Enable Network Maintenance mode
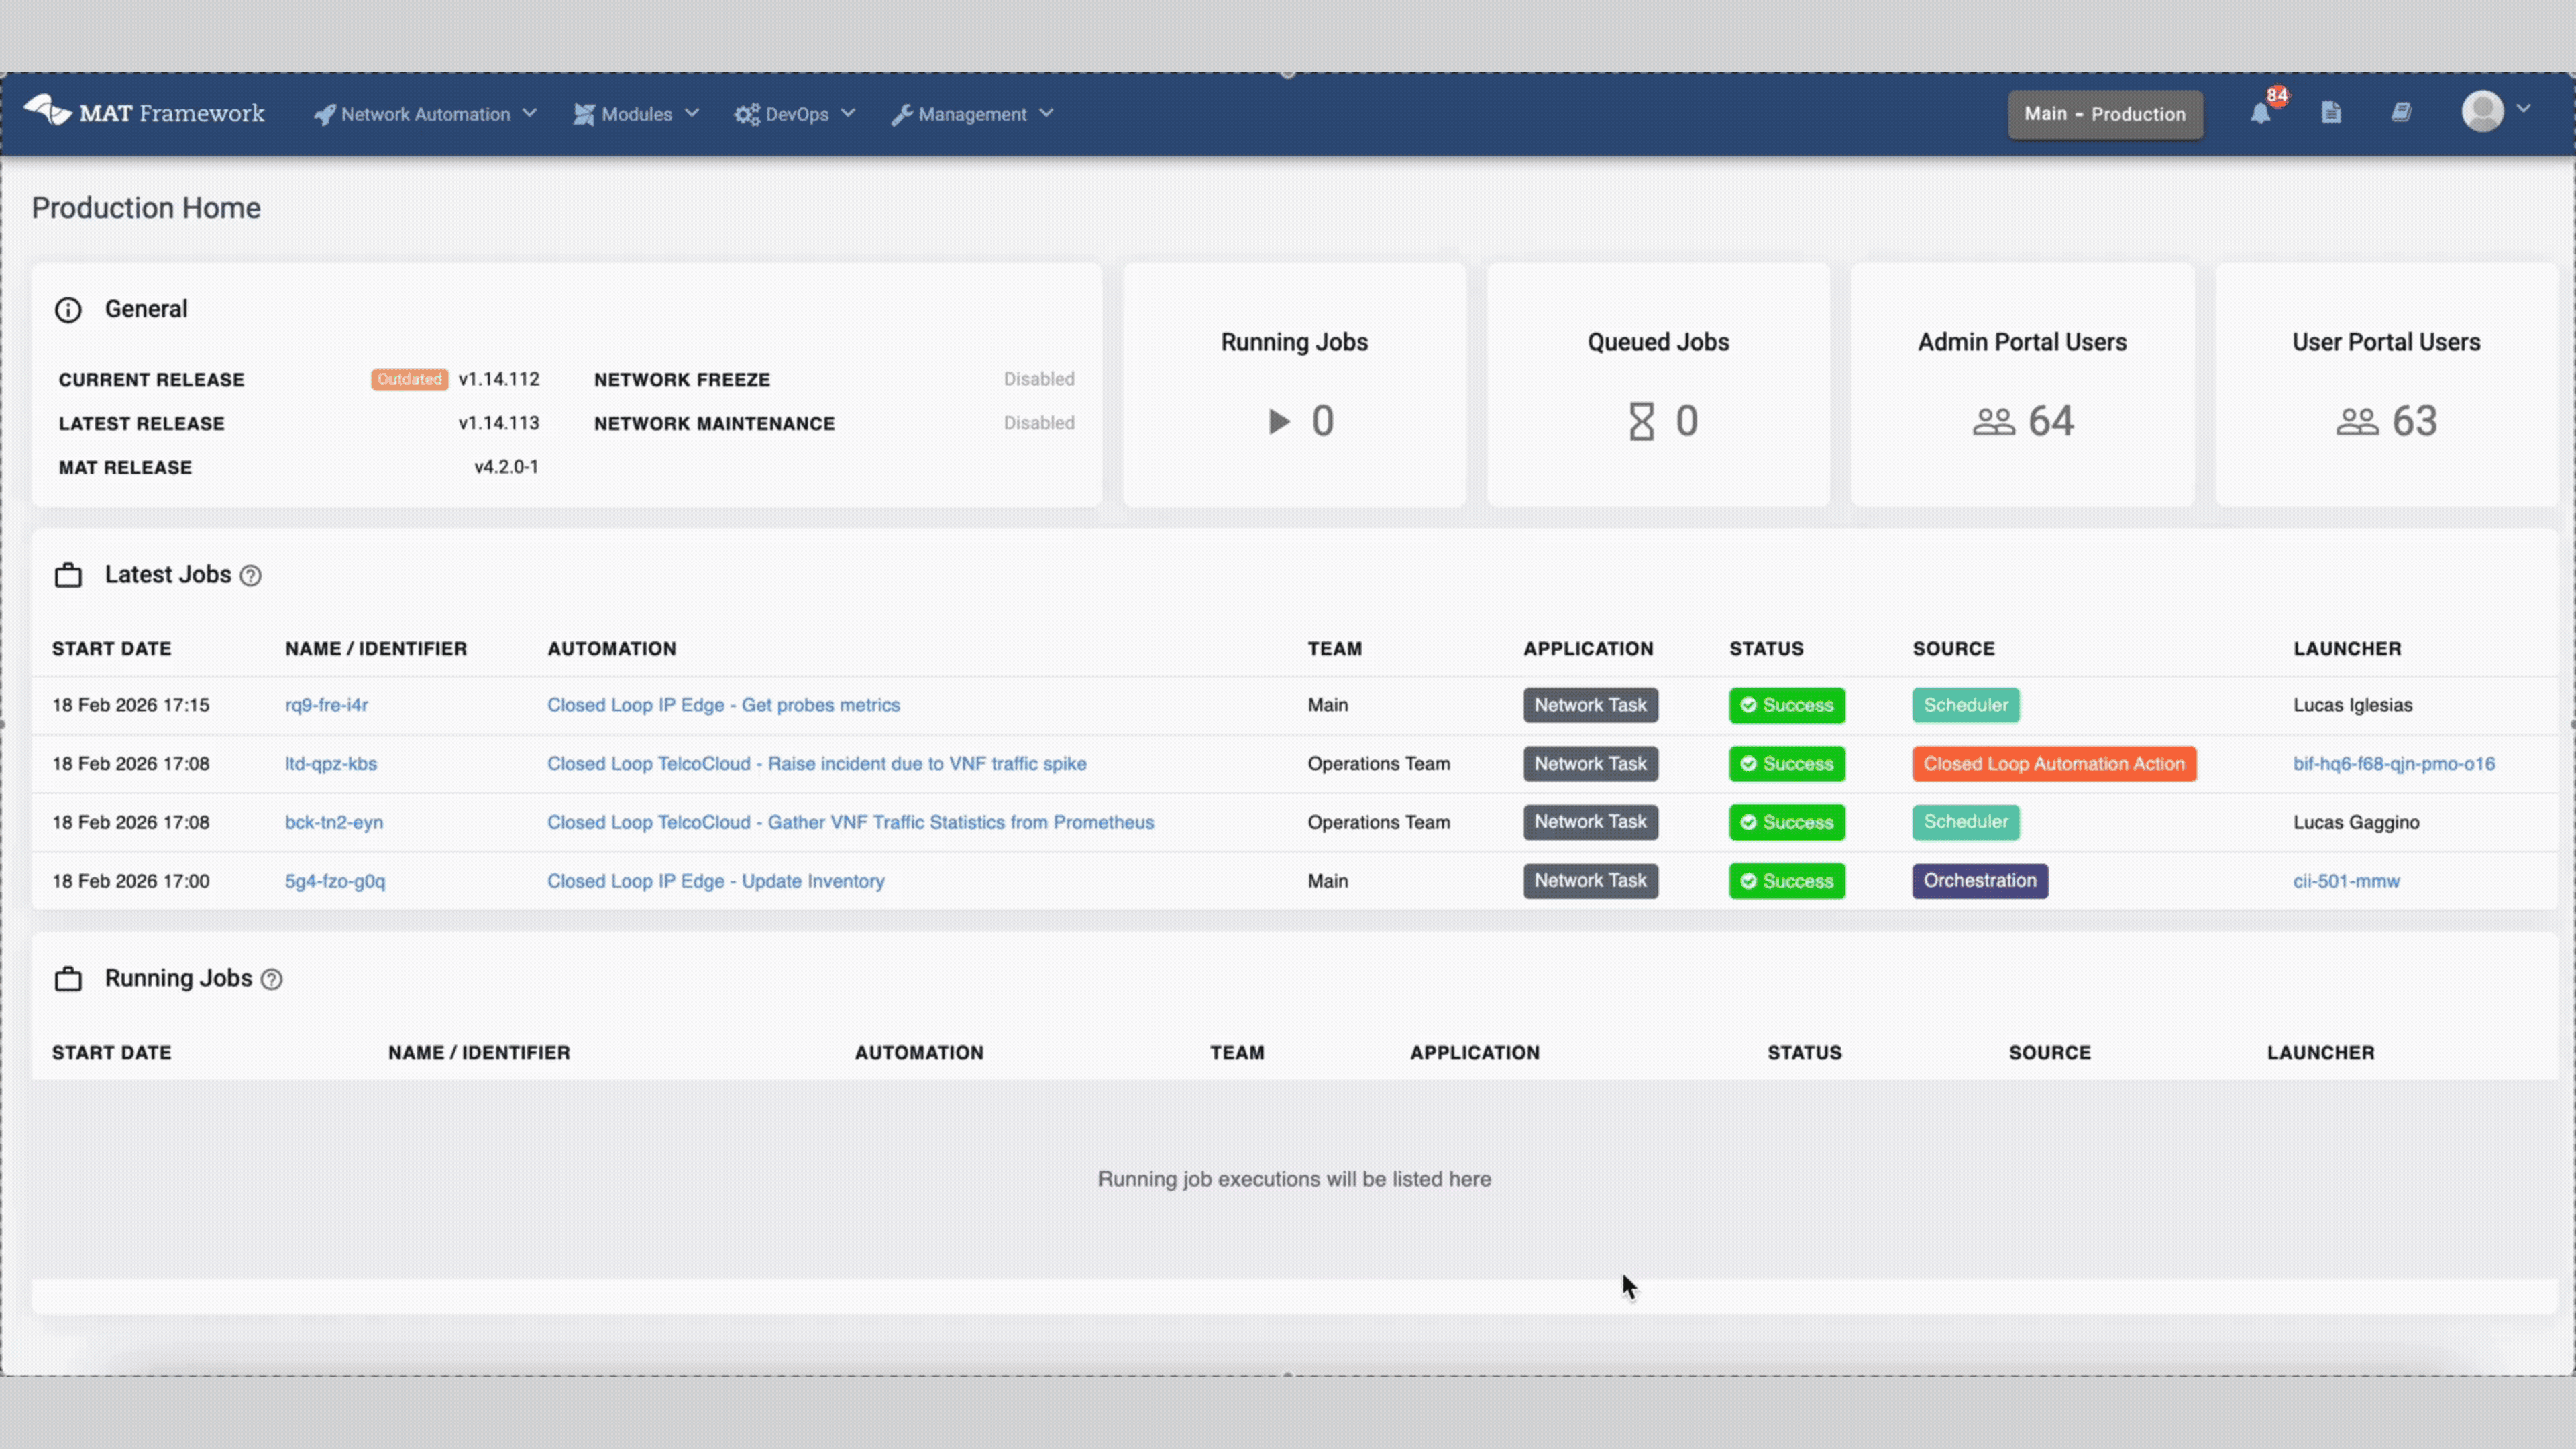 pos(1038,423)
